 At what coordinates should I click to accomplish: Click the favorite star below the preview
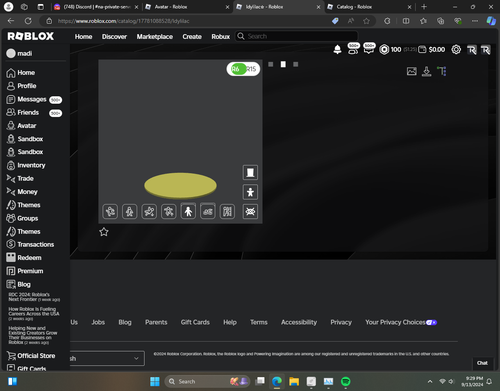pyautogui.click(x=104, y=232)
